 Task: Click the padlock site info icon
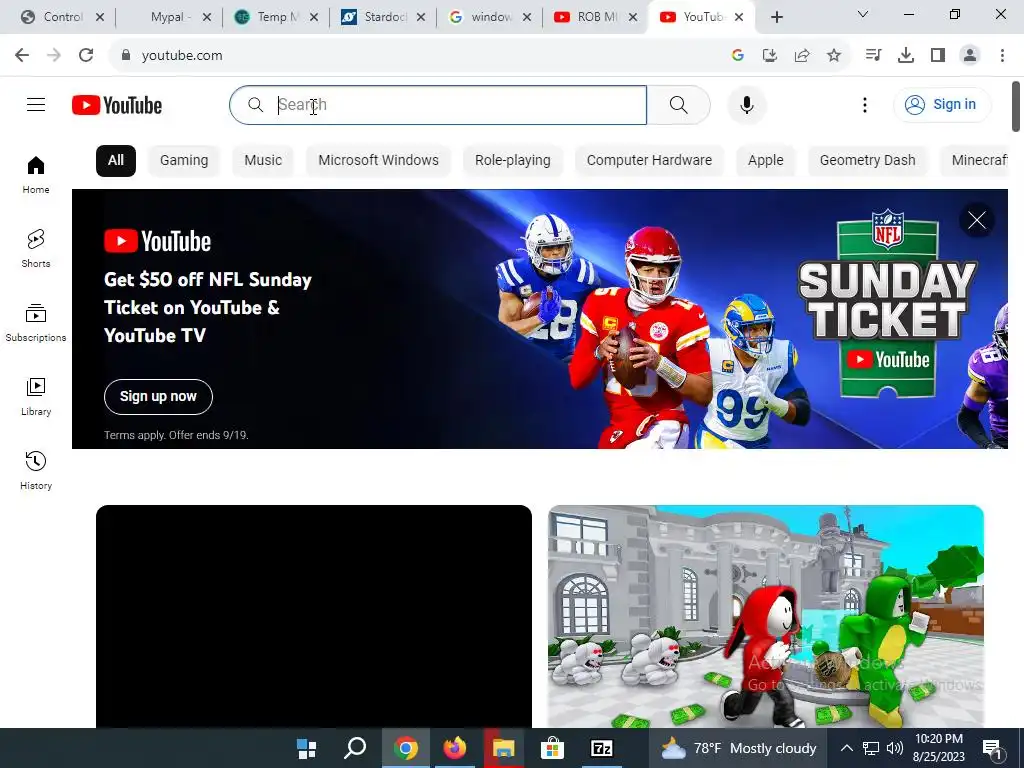125,56
